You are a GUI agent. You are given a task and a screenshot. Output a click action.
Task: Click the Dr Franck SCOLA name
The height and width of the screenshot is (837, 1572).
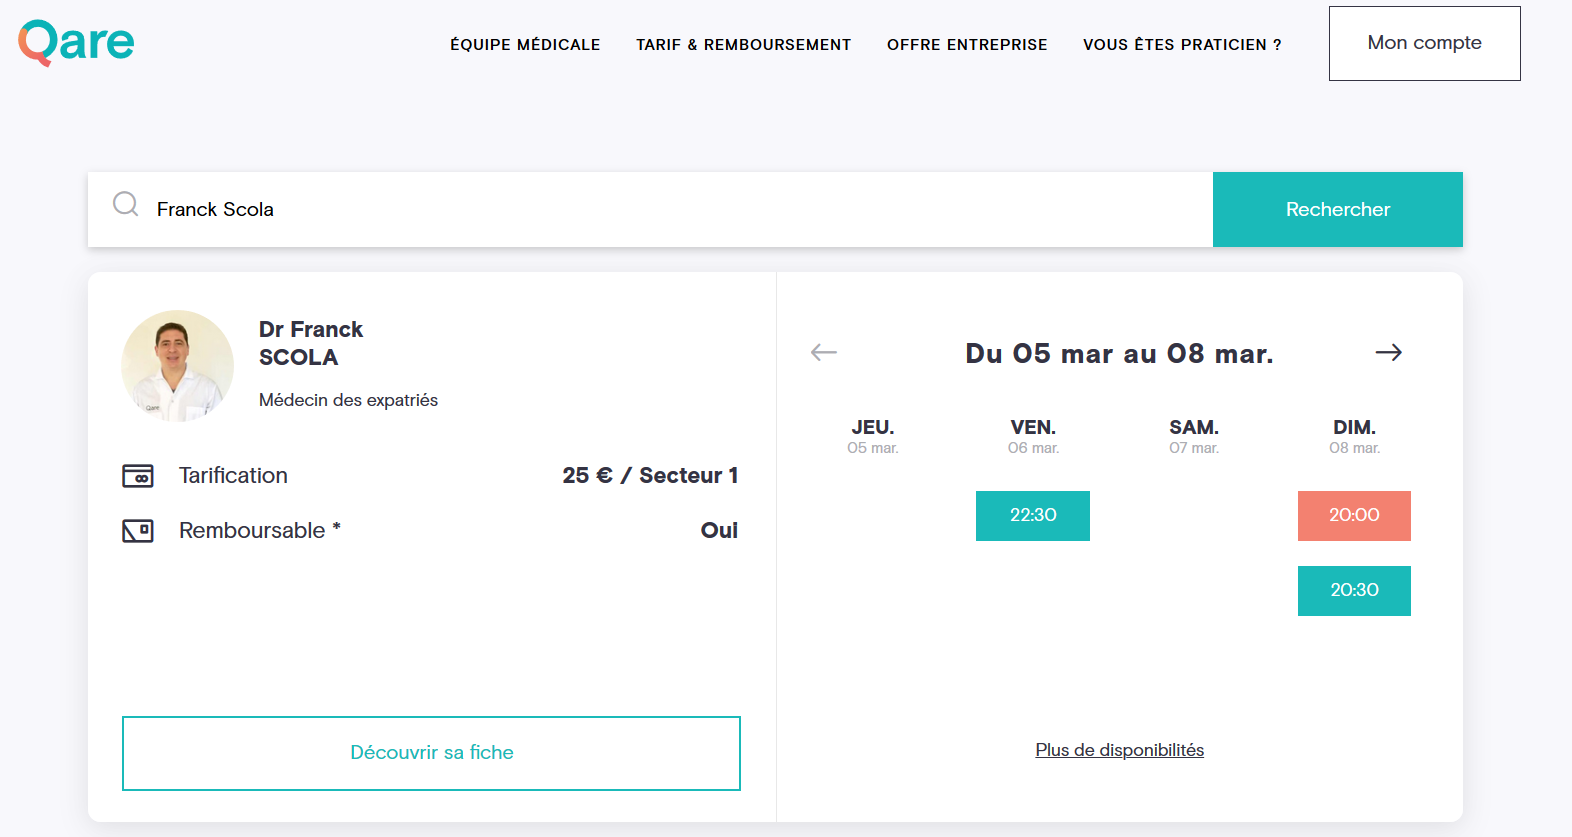tap(311, 343)
